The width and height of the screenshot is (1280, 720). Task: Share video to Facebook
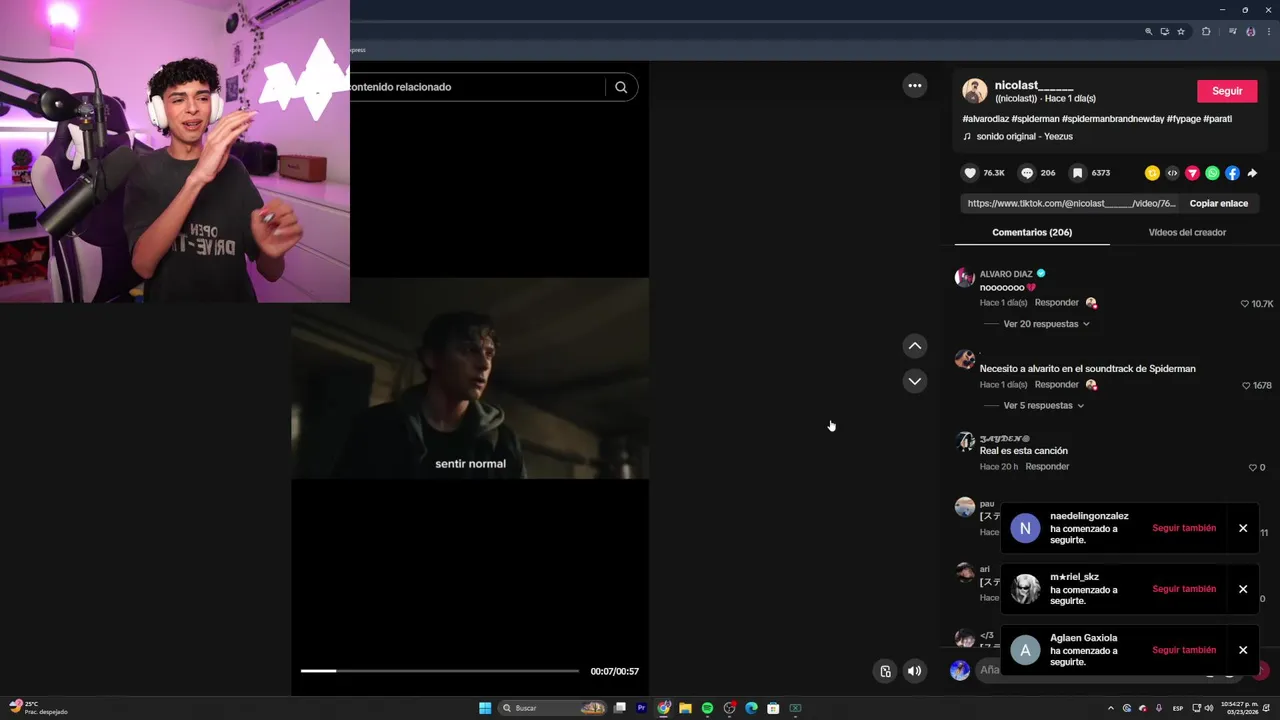(1232, 173)
